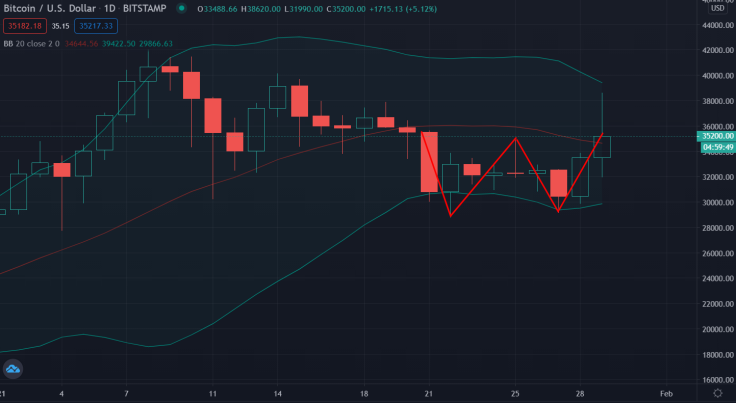Click the red sell price 35182.18 button
Screen dimensions: 736x403
click(25, 26)
